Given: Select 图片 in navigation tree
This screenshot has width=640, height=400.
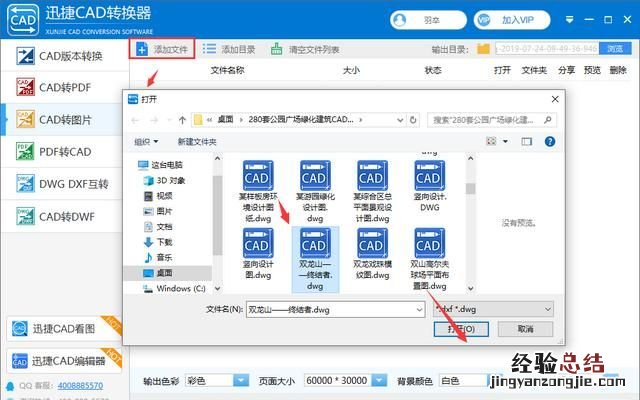Looking at the screenshot, I should [158, 211].
